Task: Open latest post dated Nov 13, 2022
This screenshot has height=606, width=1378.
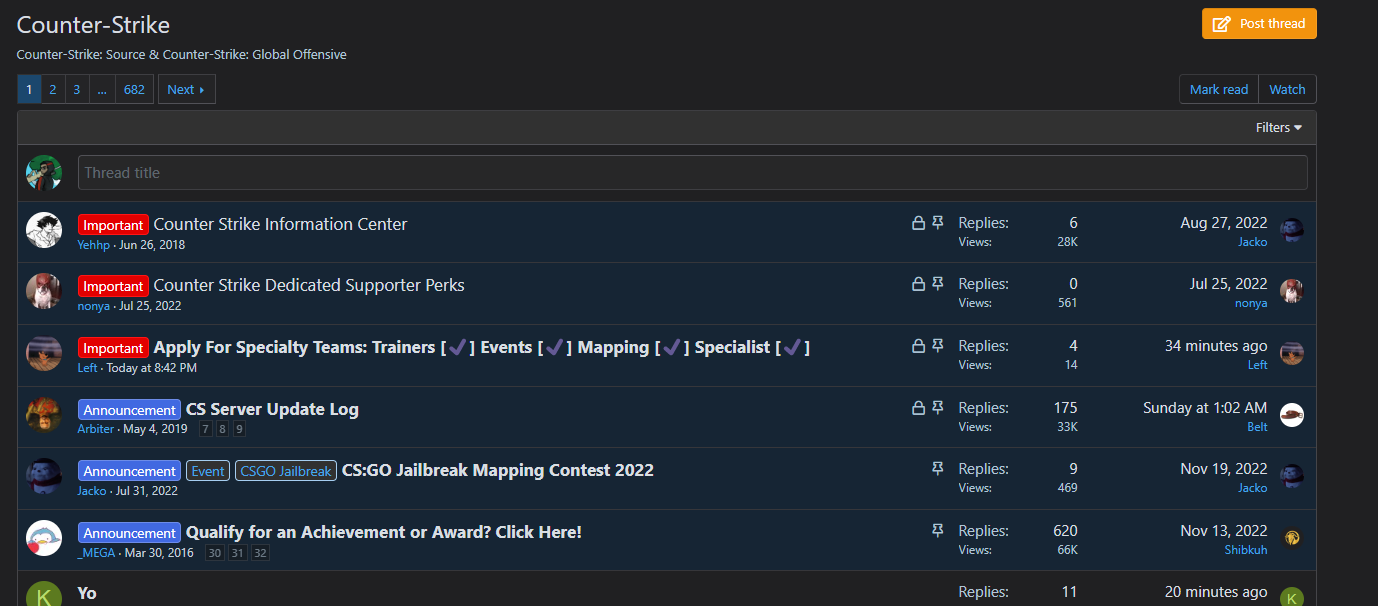Action: point(1224,531)
